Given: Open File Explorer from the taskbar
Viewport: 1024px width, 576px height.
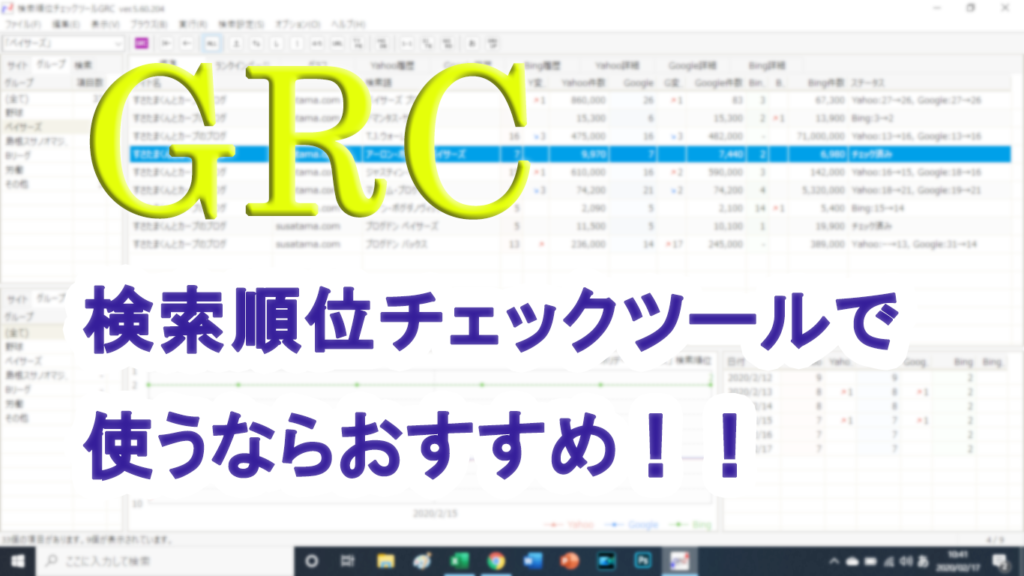Looking at the screenshot, I should [385, 561].
